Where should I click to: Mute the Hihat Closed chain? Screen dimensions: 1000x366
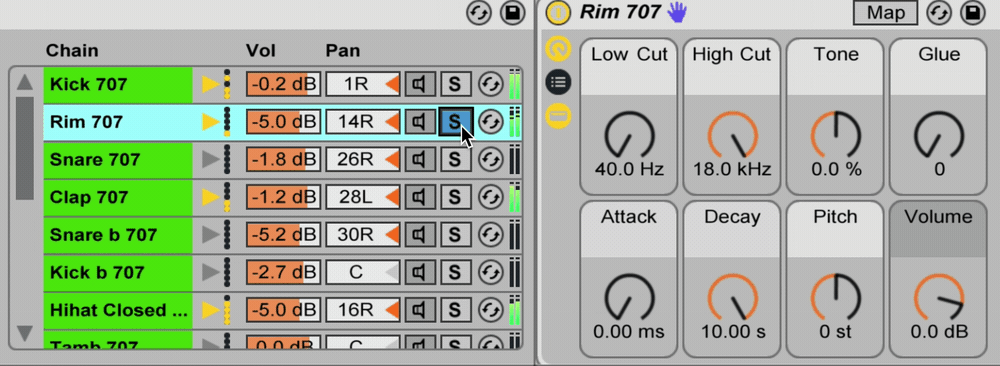pyautogui.click(x=420, y=310)
